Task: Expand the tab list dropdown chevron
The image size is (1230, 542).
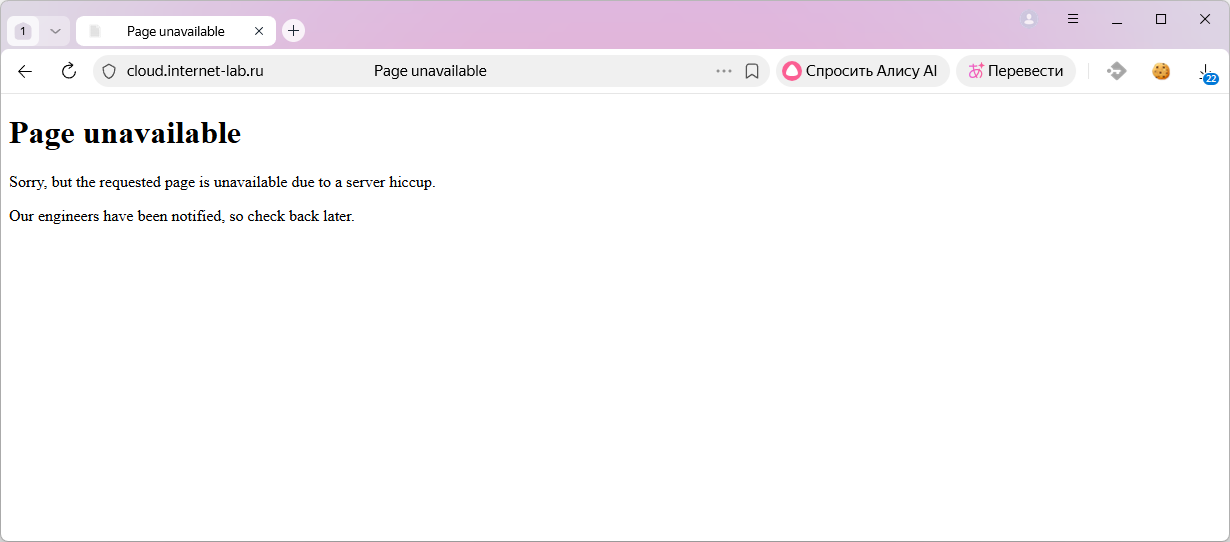Action: 55,31
